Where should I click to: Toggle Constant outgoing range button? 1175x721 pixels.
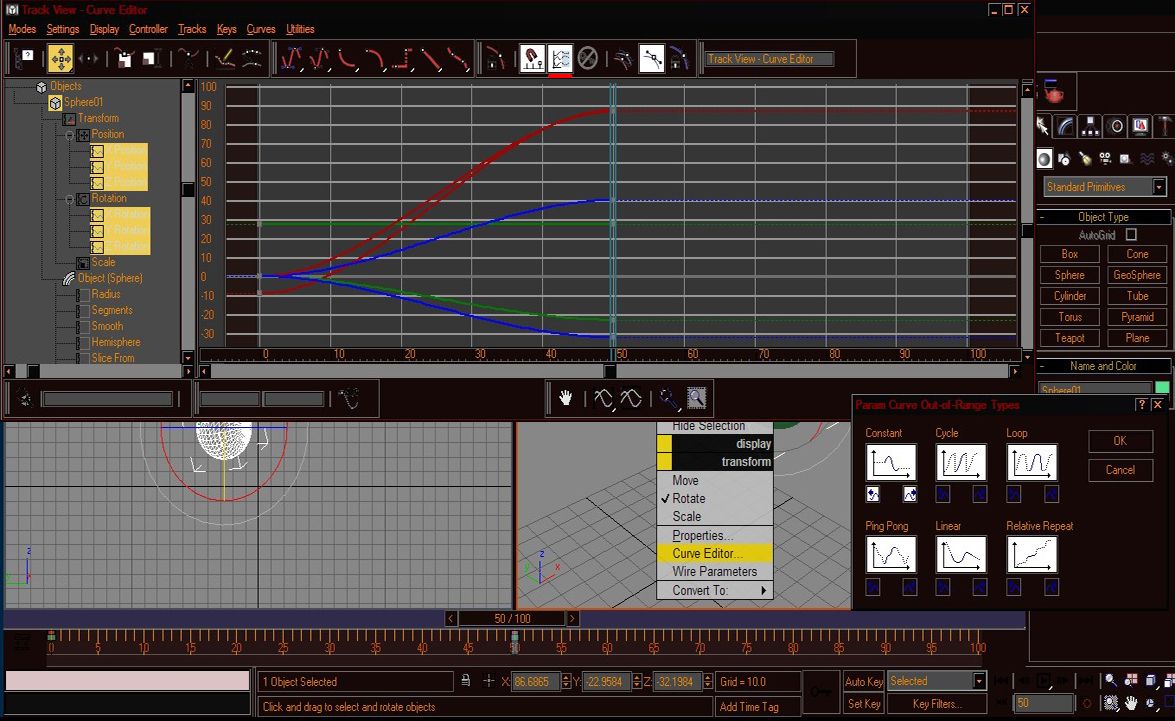pyautogui.click(x=910, y=494)
